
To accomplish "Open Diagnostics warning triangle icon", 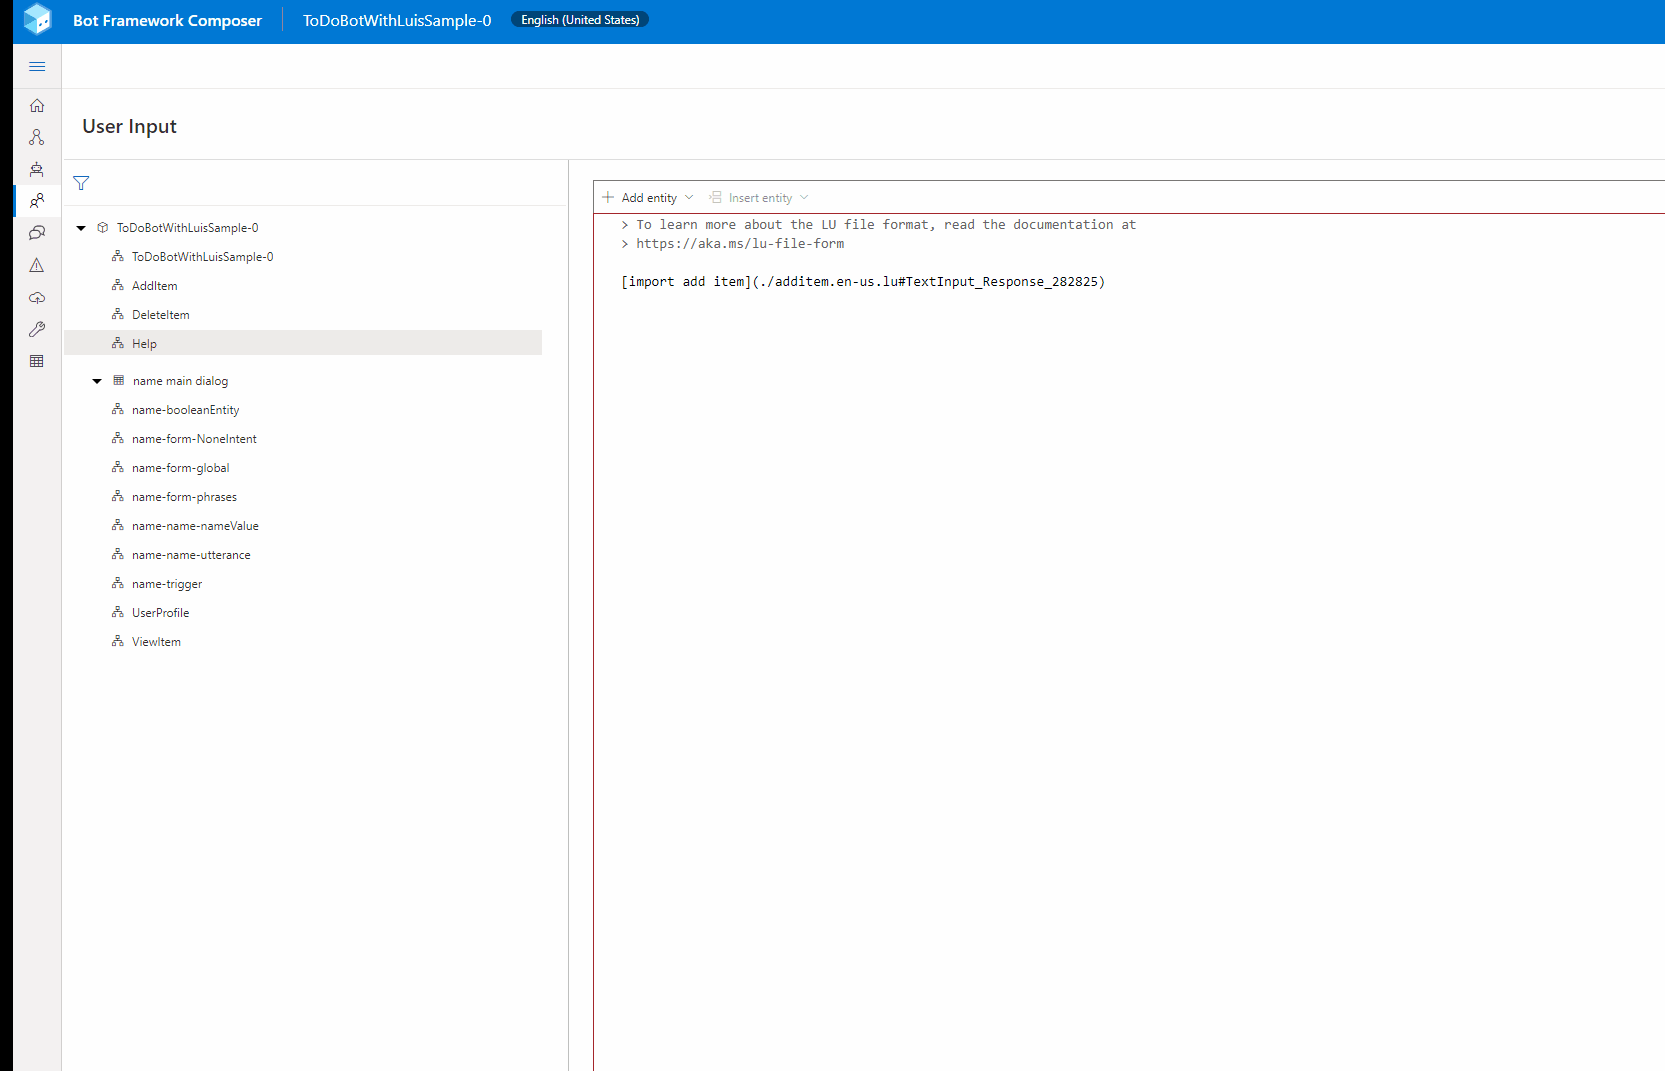I will click(x=37, y=265).
